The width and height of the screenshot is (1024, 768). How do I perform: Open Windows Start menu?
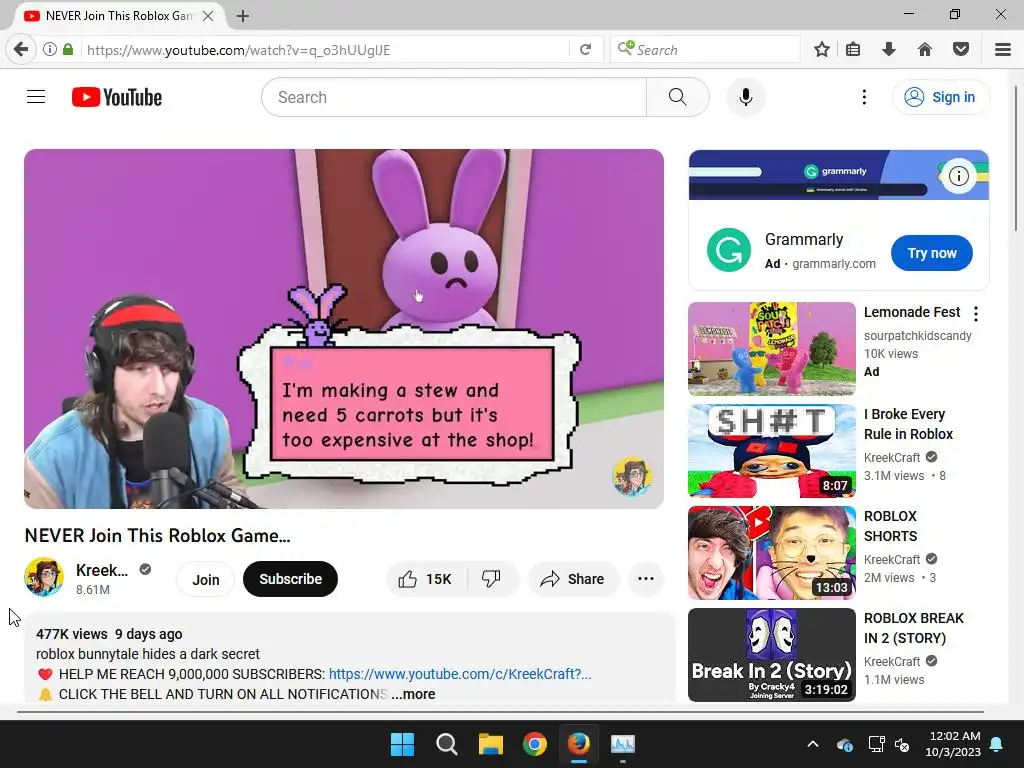402,744
